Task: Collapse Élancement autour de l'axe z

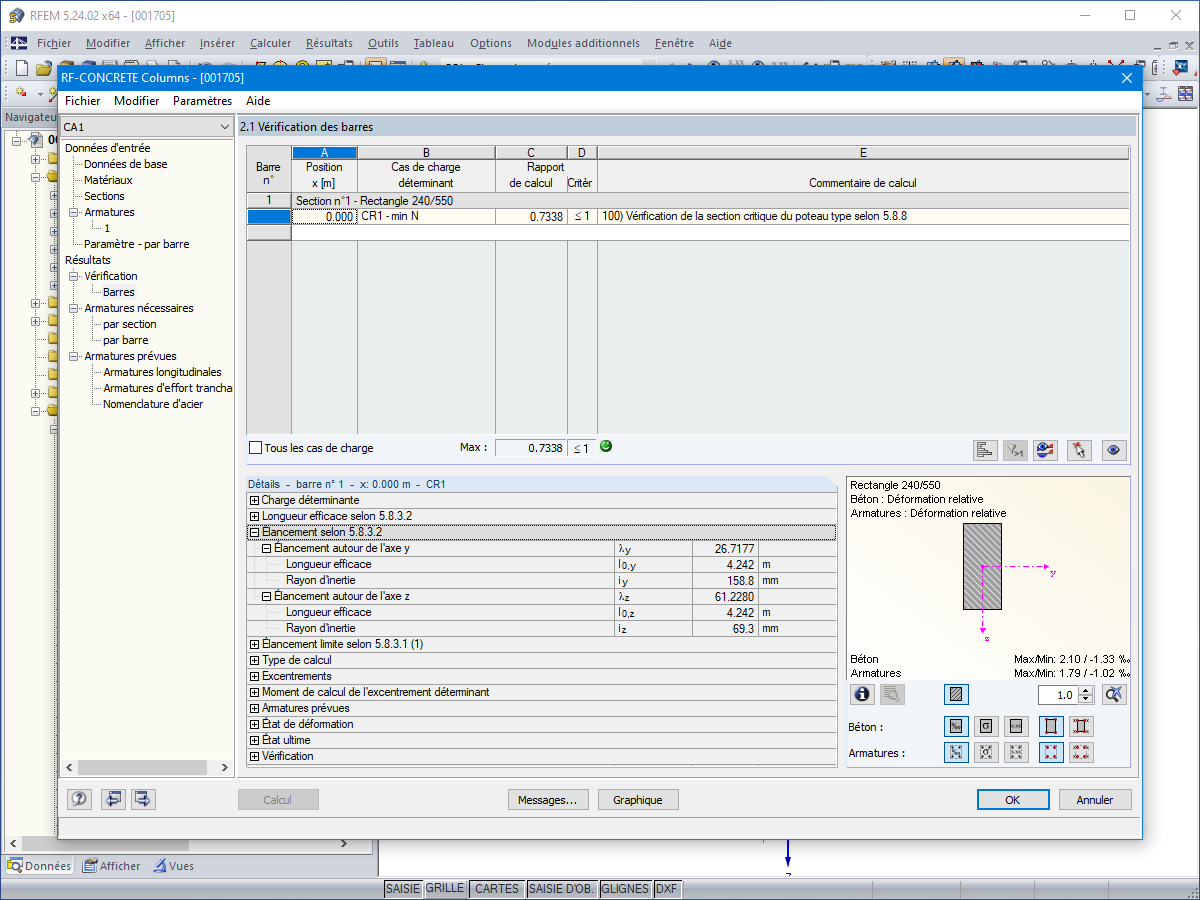Action: pos(266,596)
